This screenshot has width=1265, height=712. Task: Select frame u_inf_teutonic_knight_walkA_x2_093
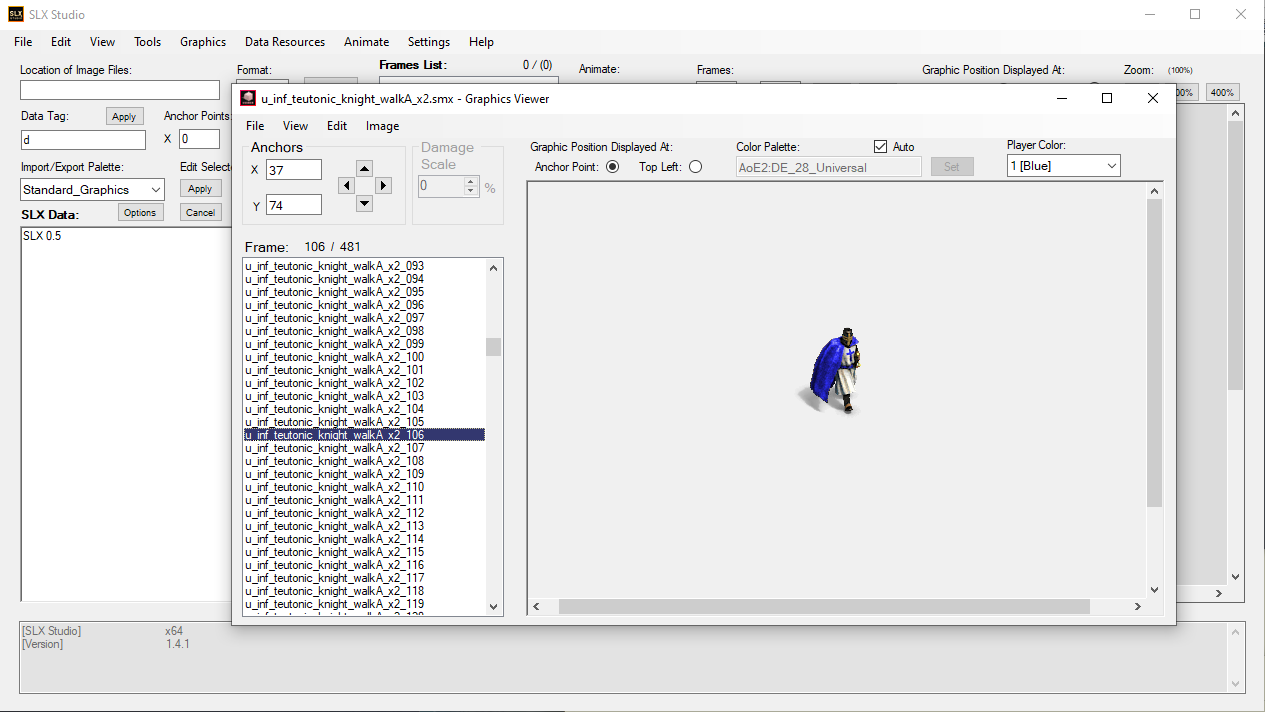pyautogui.click(x=364, y=266)
